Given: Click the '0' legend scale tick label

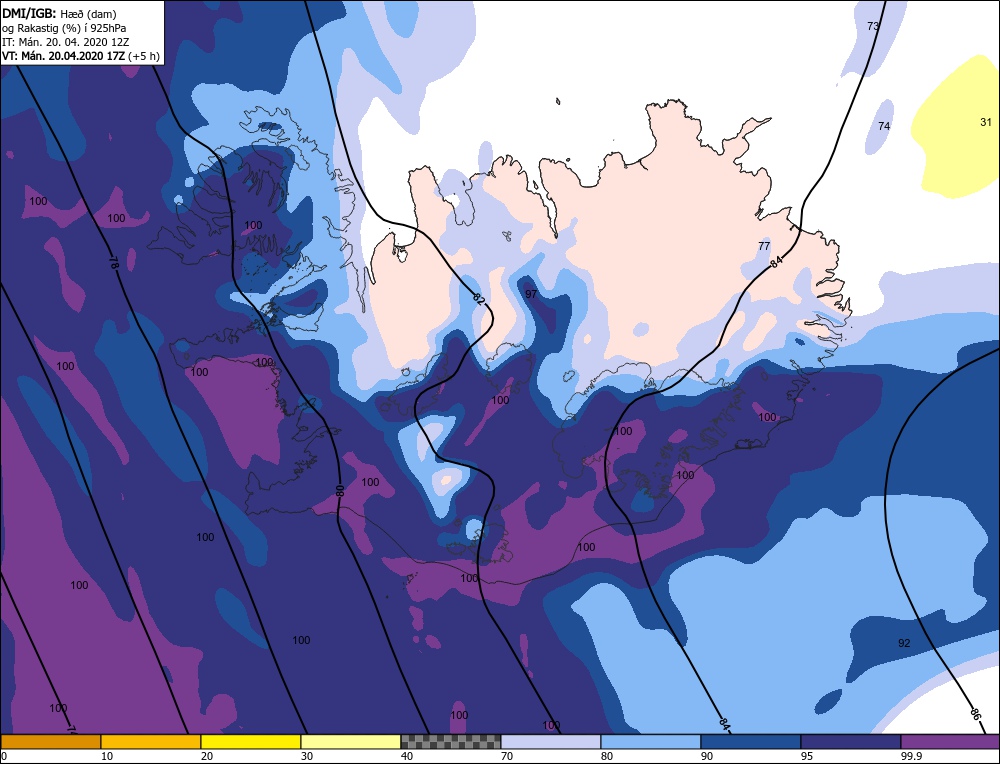Looking at the screenshot, I should (4, 756).
